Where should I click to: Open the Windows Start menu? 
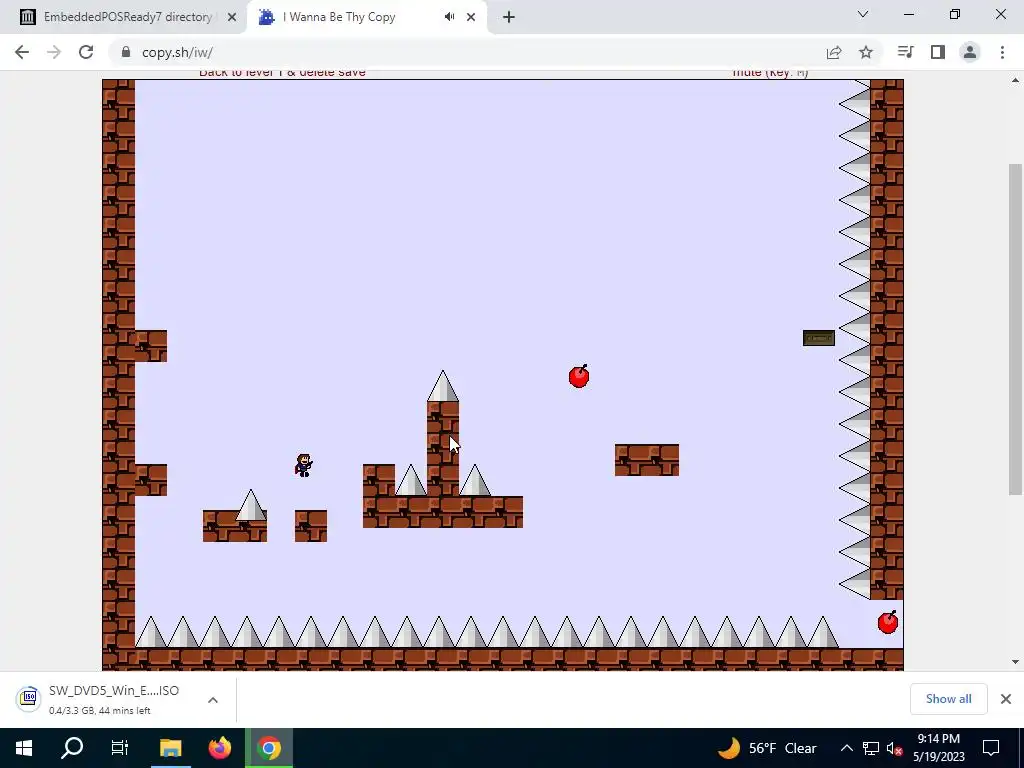(24, 748)
